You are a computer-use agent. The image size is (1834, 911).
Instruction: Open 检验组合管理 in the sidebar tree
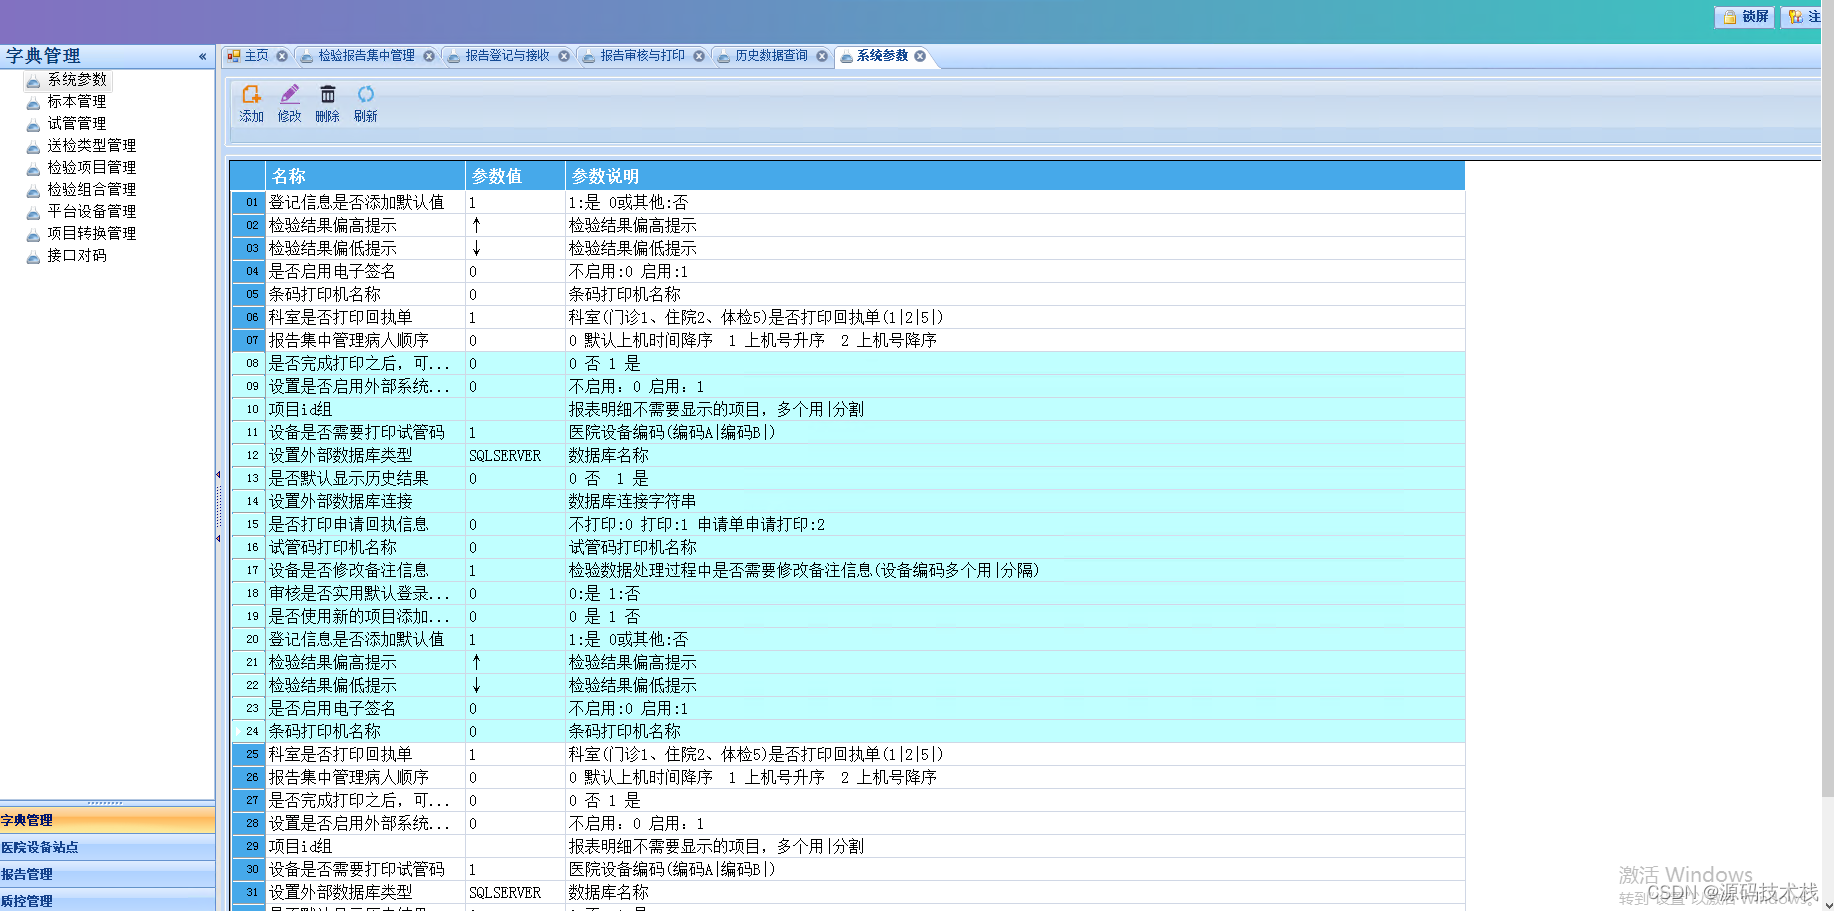tap(92, 189)
